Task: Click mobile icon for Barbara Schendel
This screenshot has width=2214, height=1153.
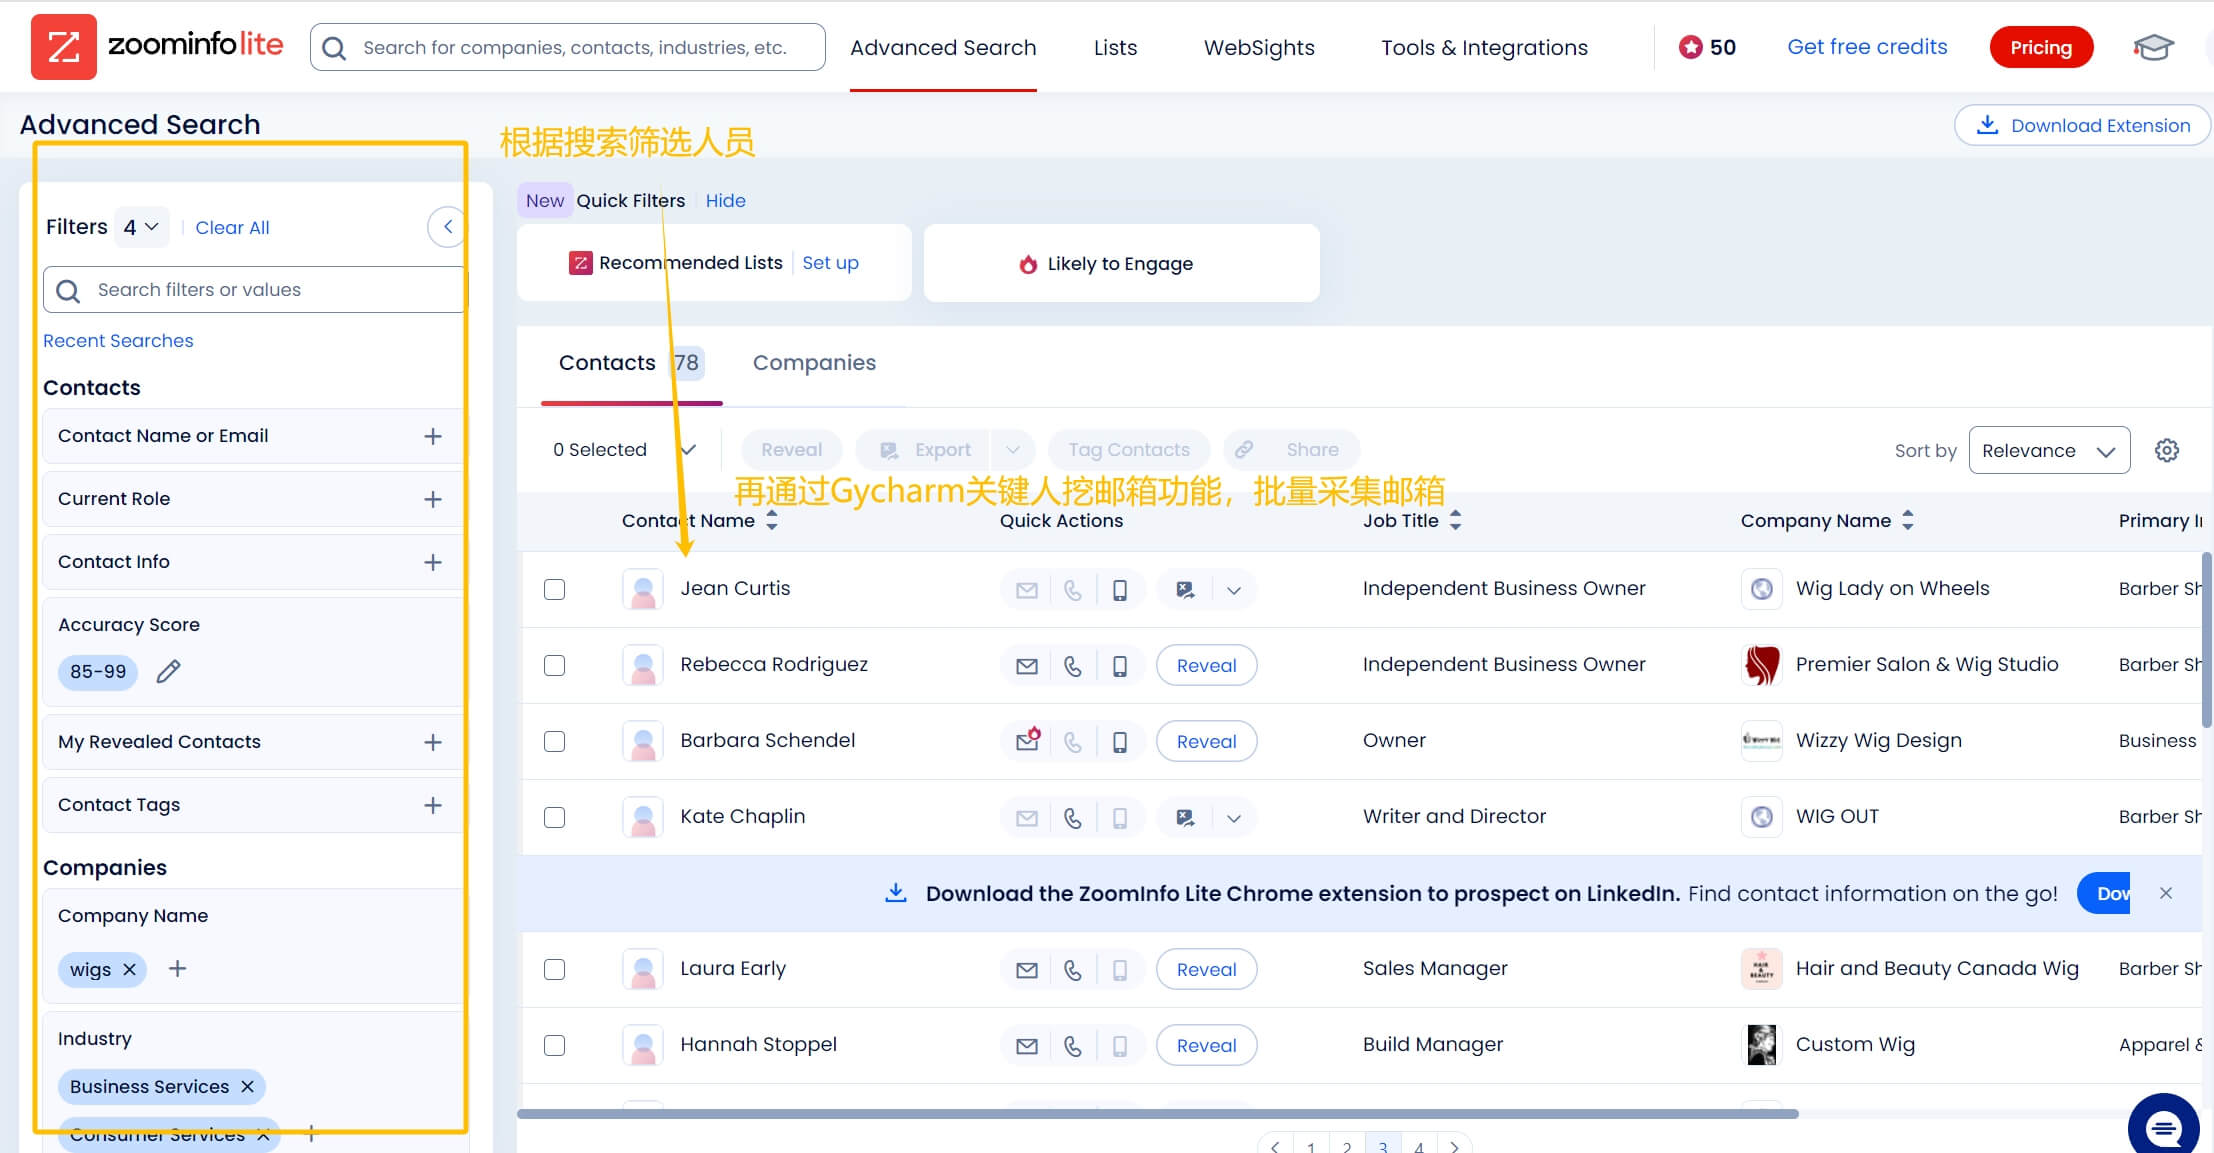Action: point(1120,742)
